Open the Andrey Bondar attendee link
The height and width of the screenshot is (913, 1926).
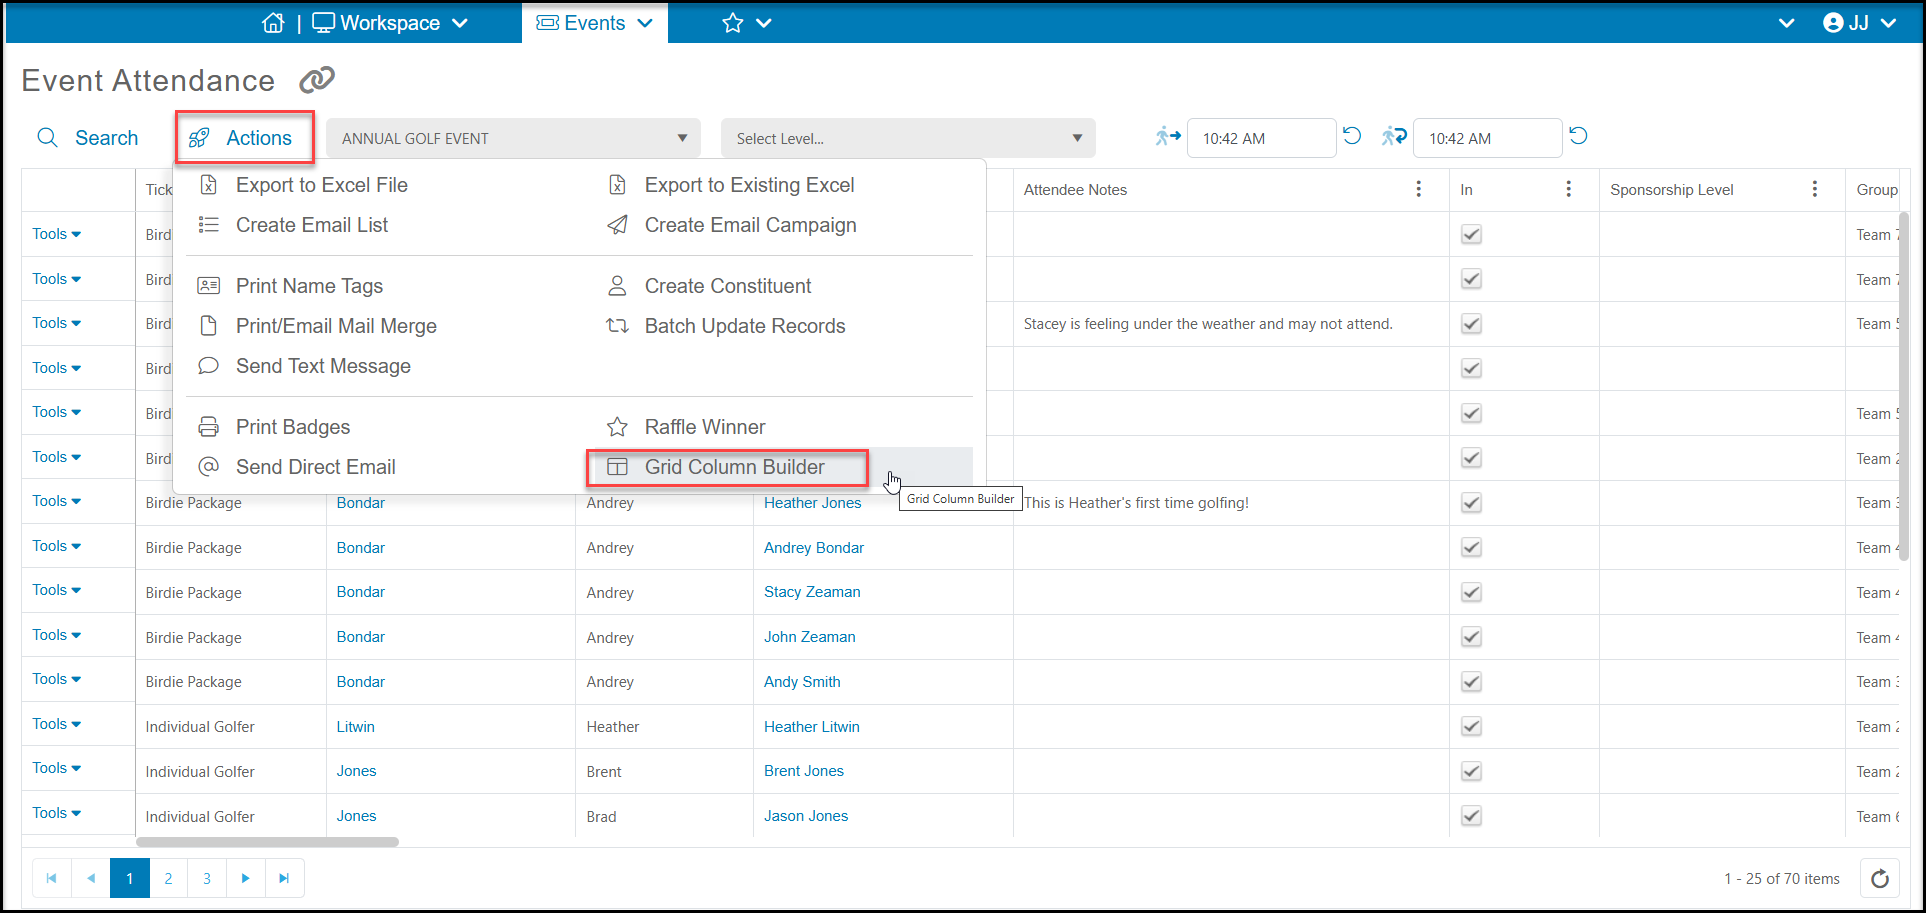[x=814, y=548]
